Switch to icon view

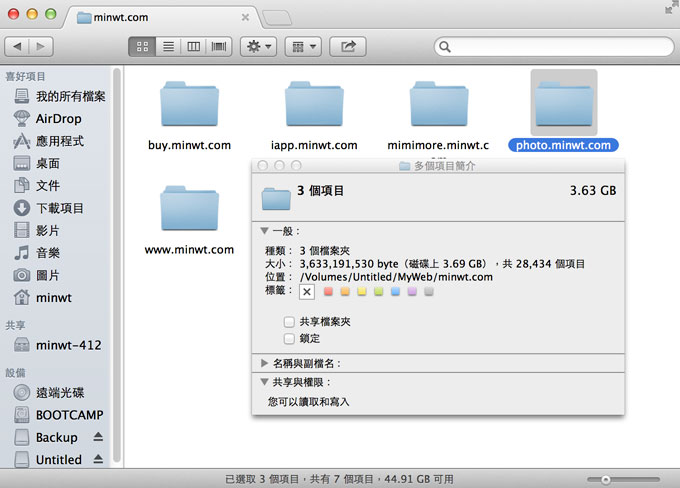[142, 46]
